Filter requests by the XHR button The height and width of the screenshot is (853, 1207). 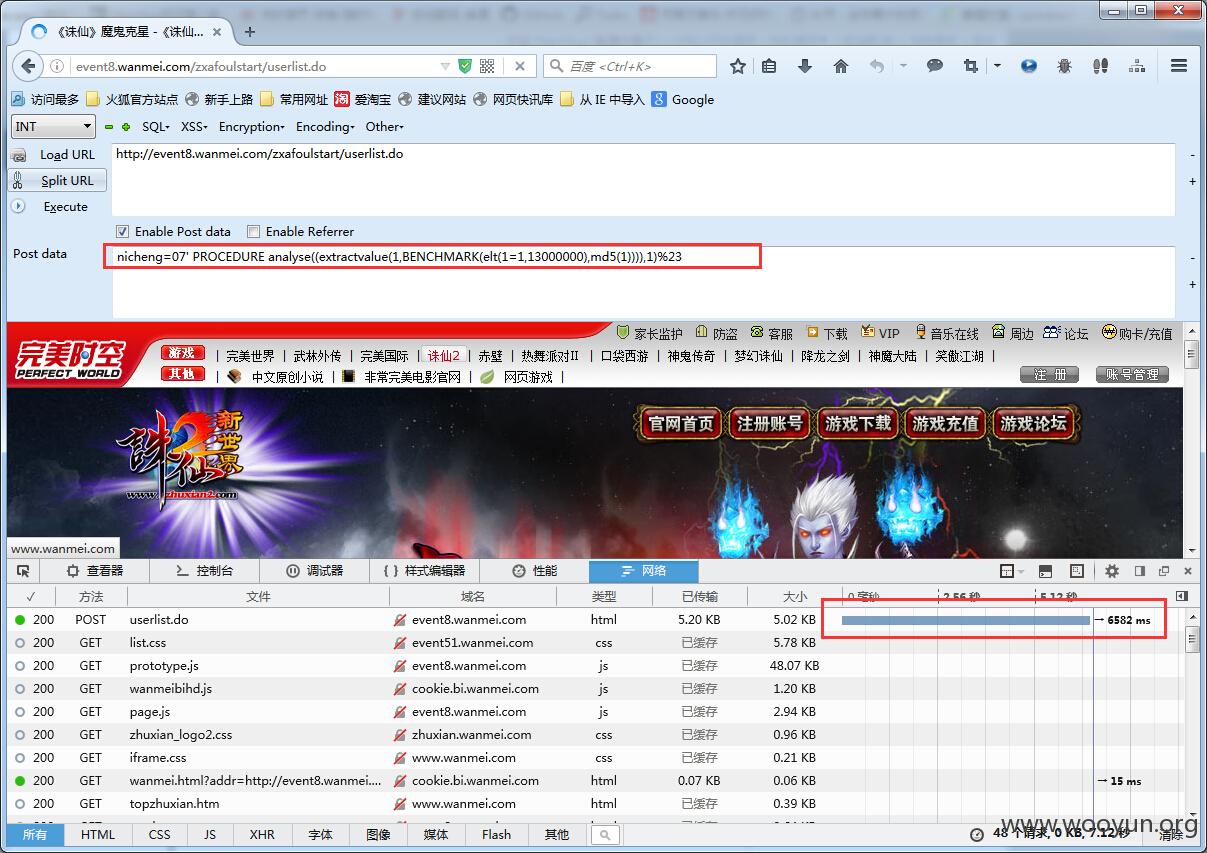click(262, 835)
